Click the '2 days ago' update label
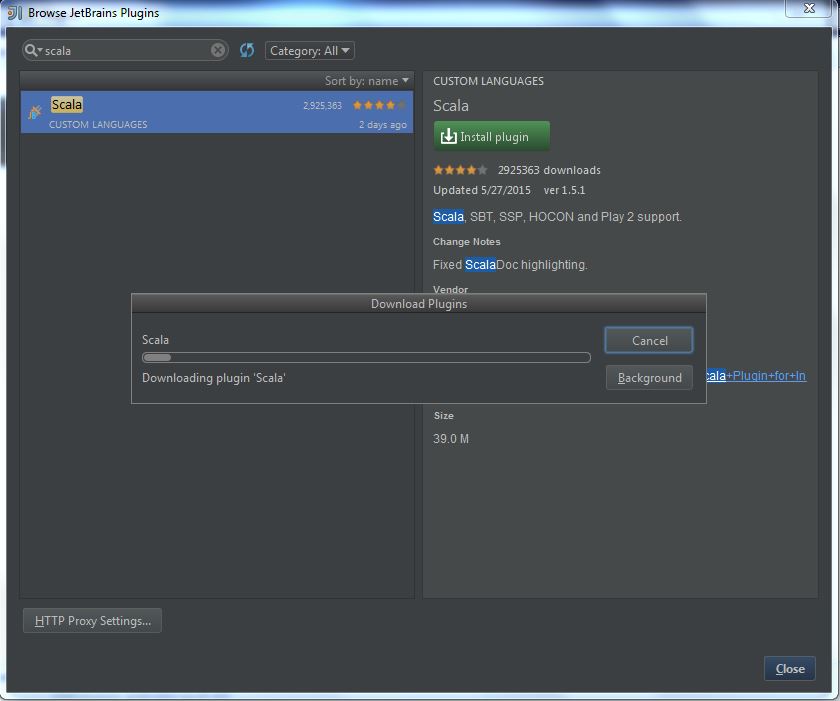The height and width of the screenshot is (701, 840). pos(382,125)
